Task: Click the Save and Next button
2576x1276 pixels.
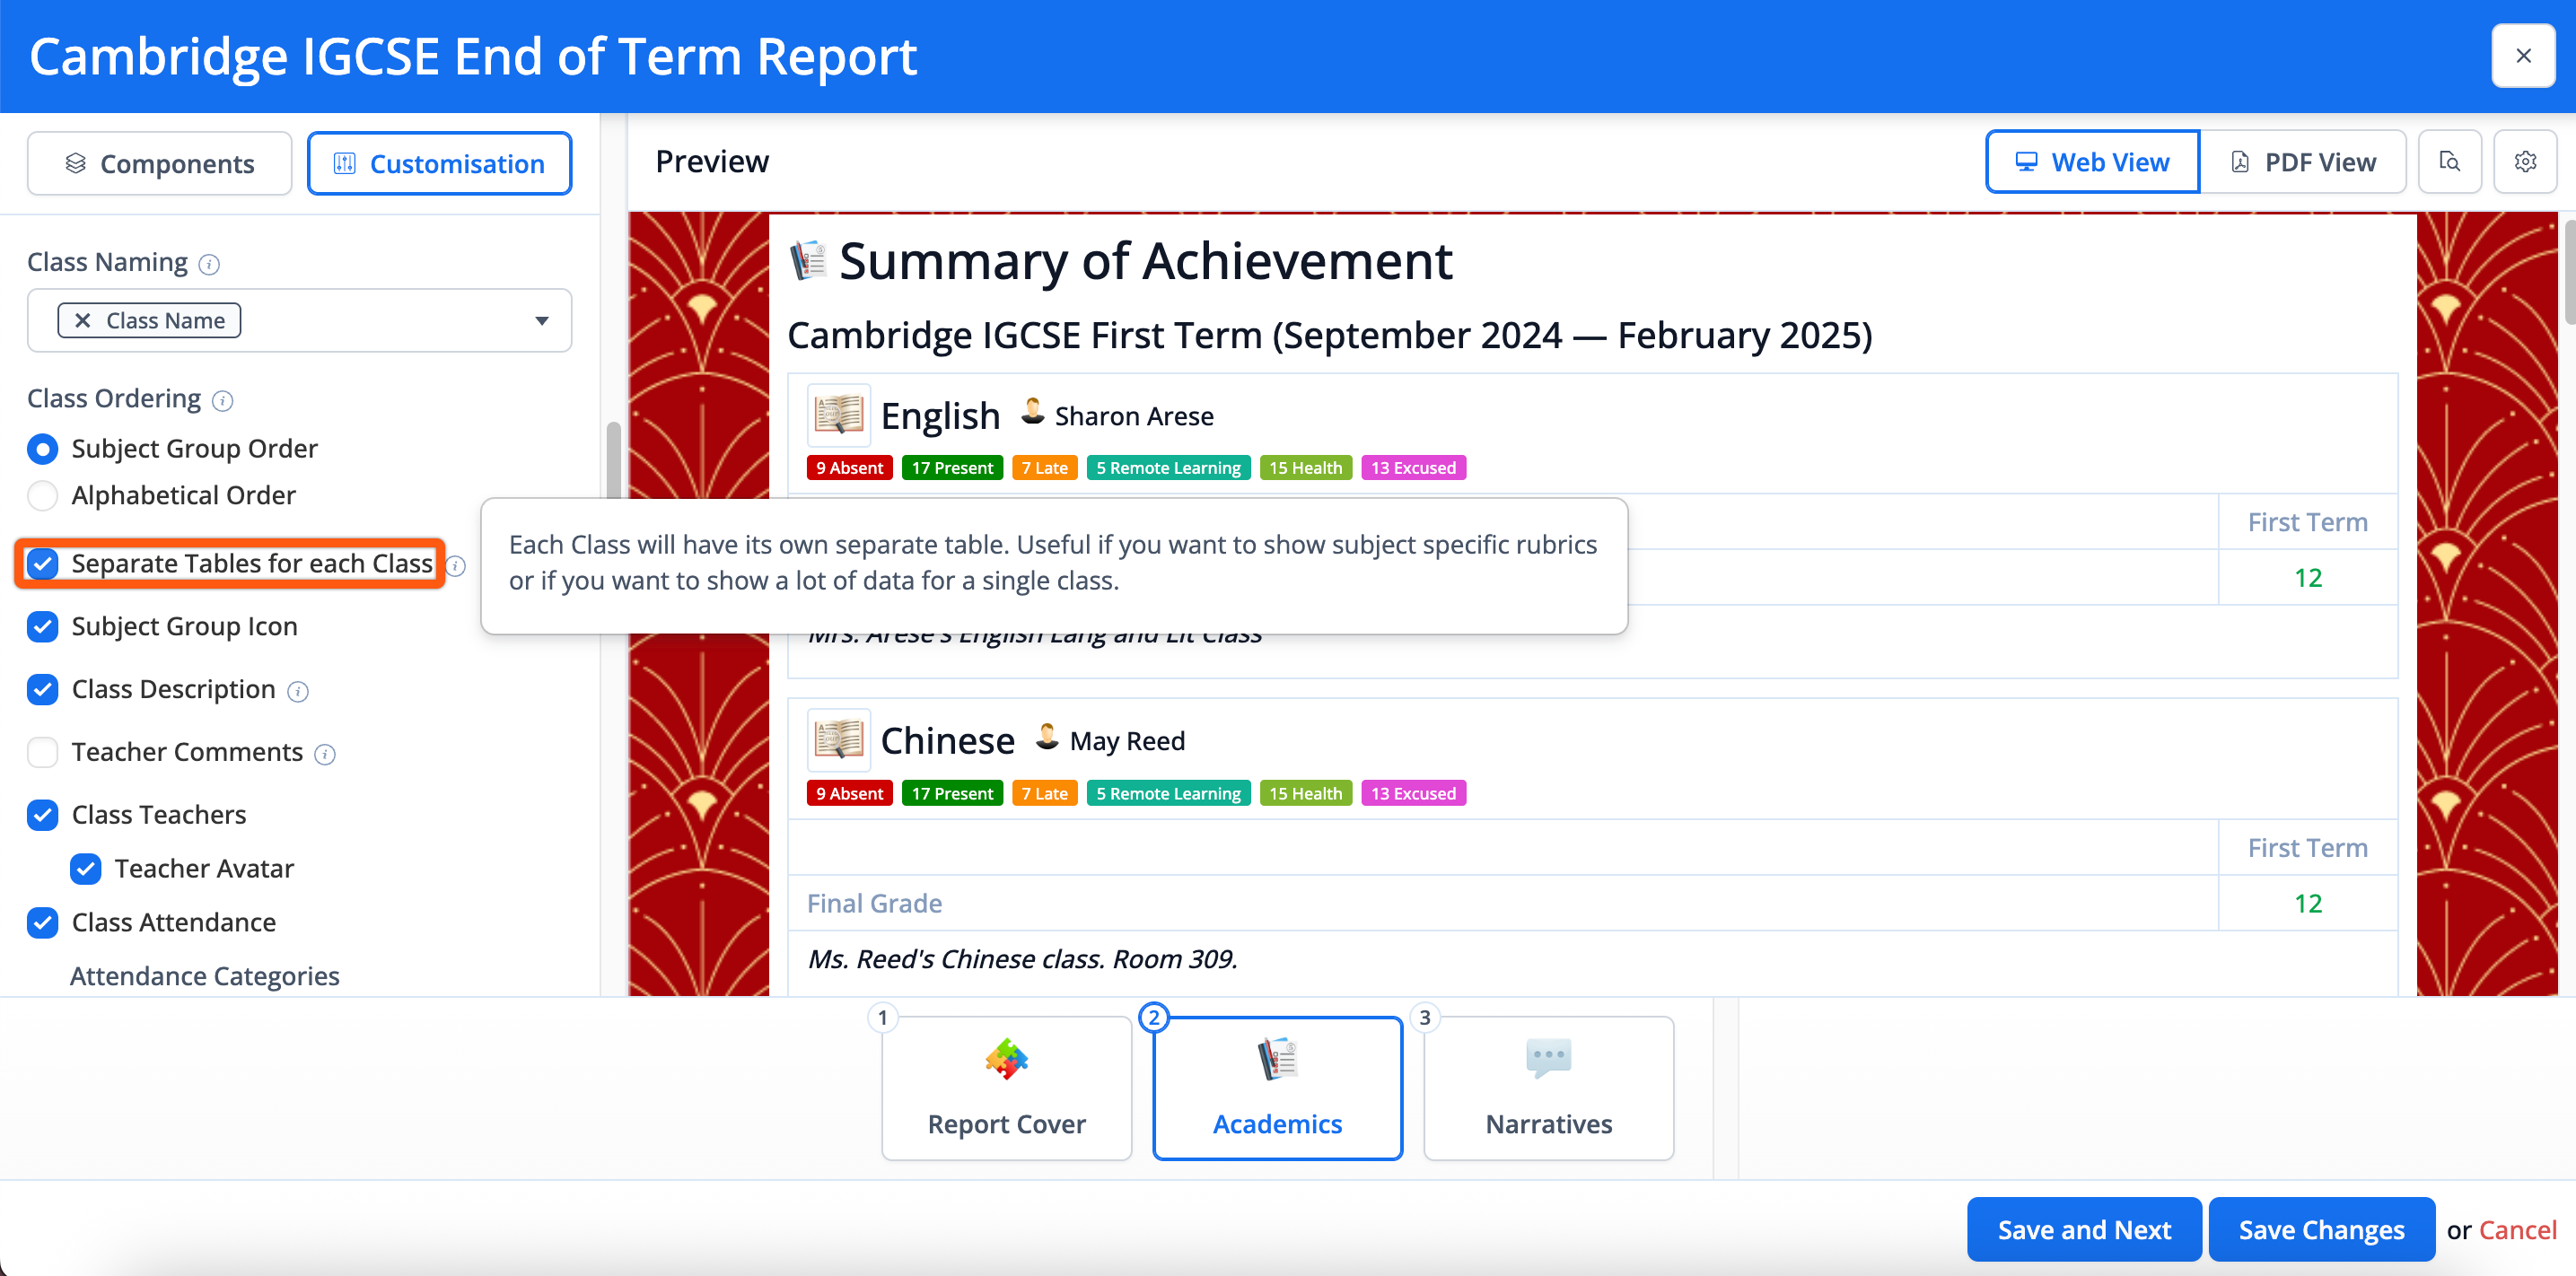Action: coord(2083,1229)
